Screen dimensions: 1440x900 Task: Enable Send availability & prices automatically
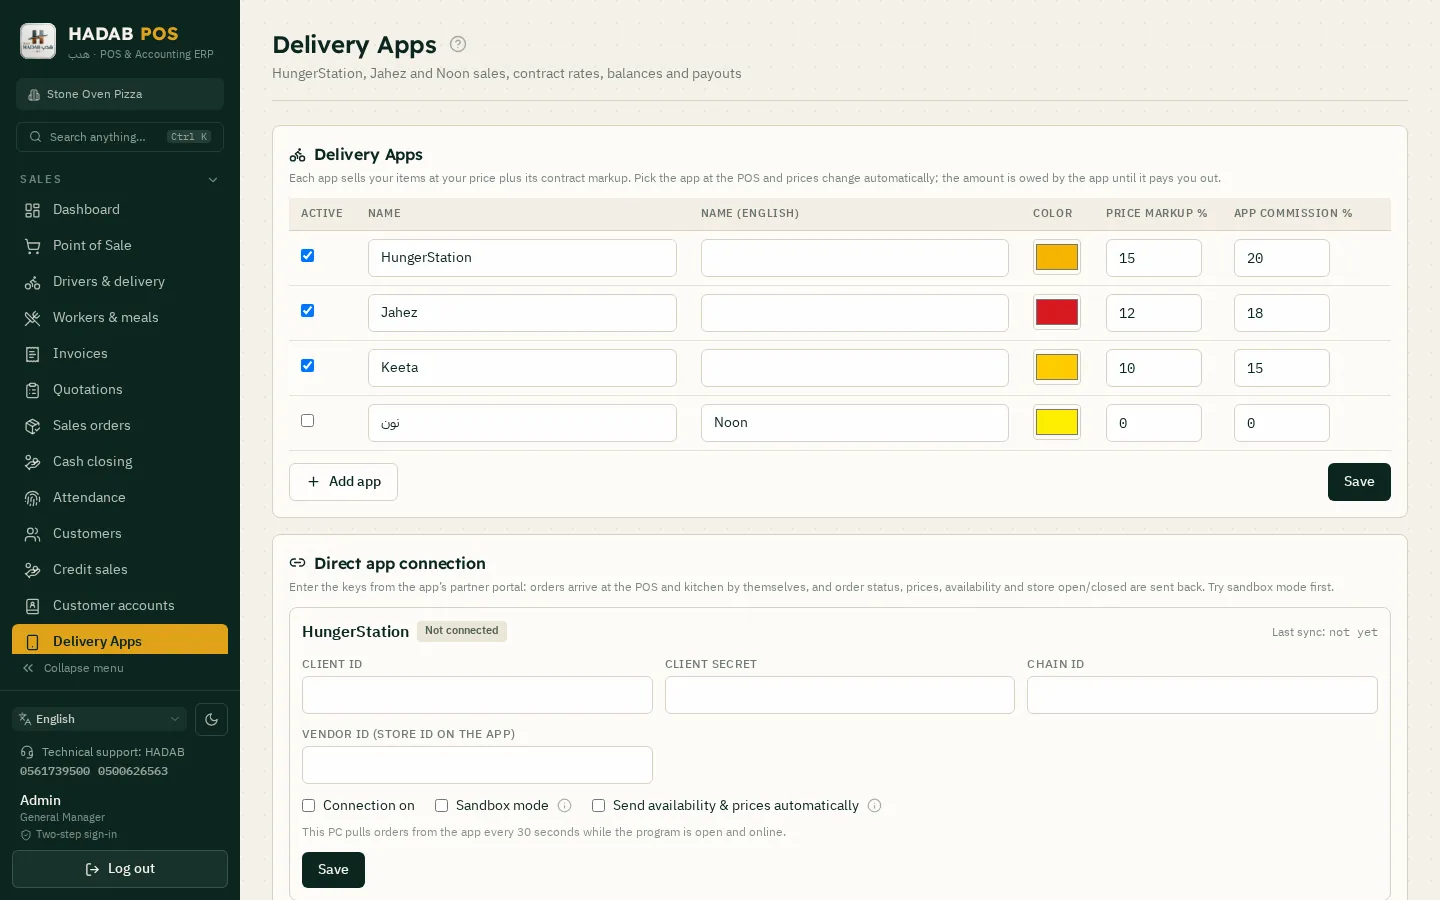pos(599,806)
